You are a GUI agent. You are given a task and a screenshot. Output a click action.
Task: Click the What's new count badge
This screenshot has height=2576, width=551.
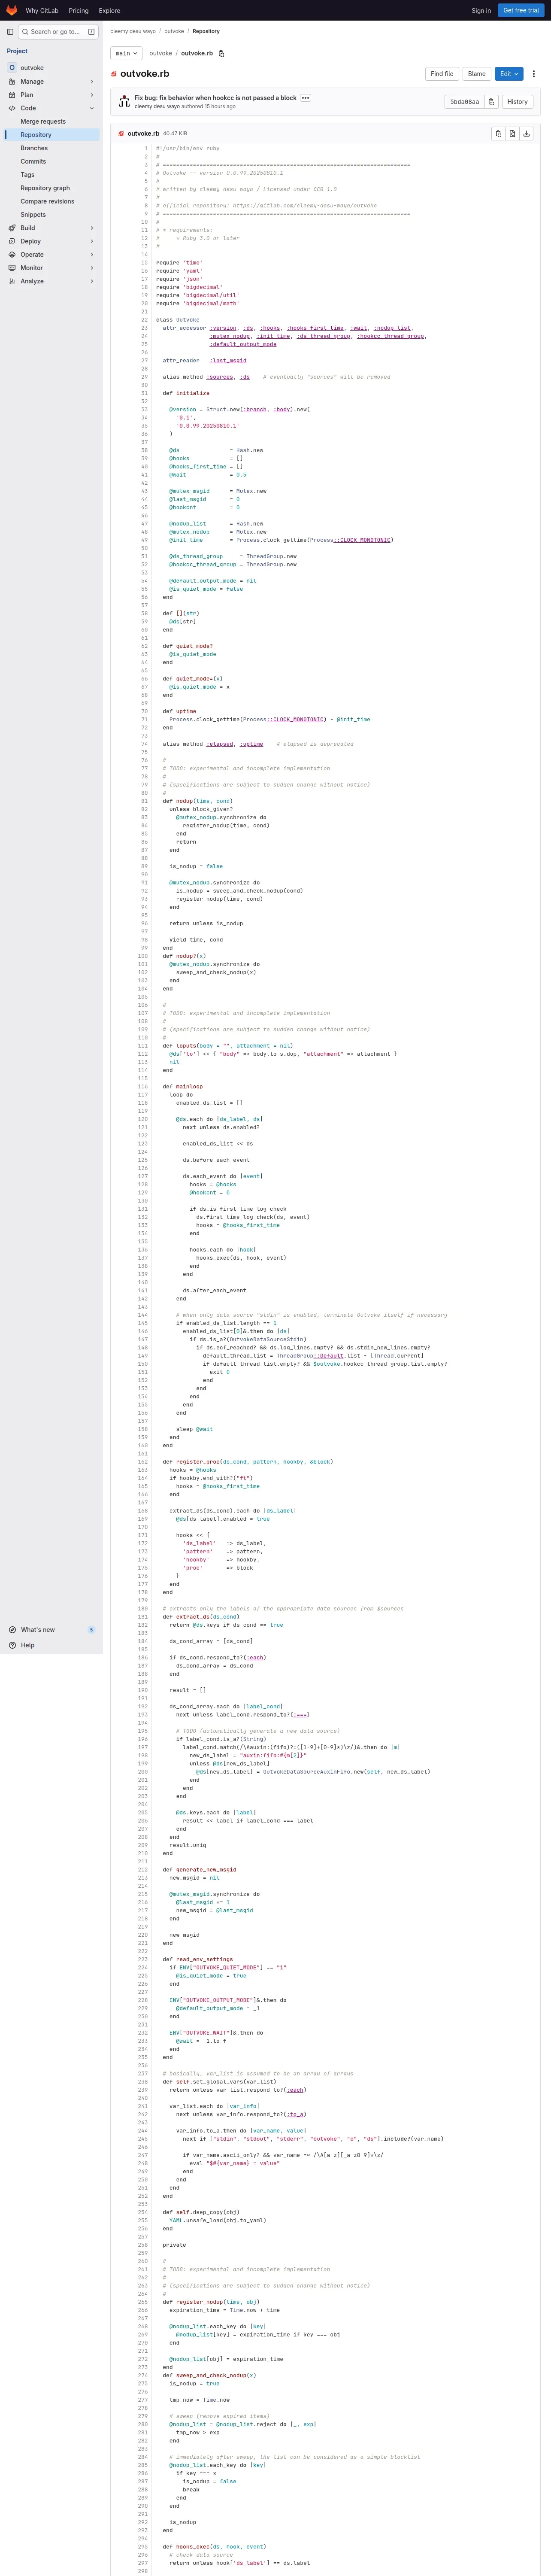[x=92, y=1630]
